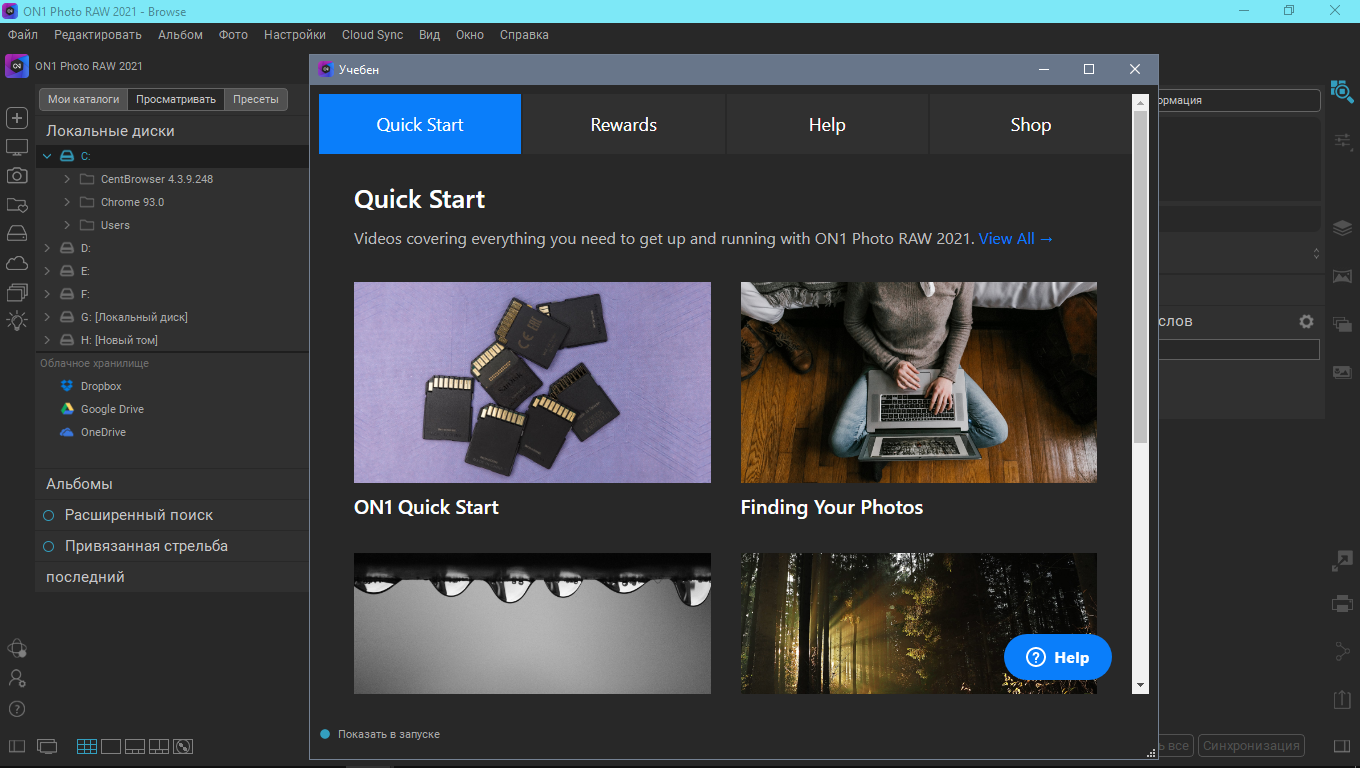
Task: Open the 'Альбом' menu
Action: pos(180,35)
